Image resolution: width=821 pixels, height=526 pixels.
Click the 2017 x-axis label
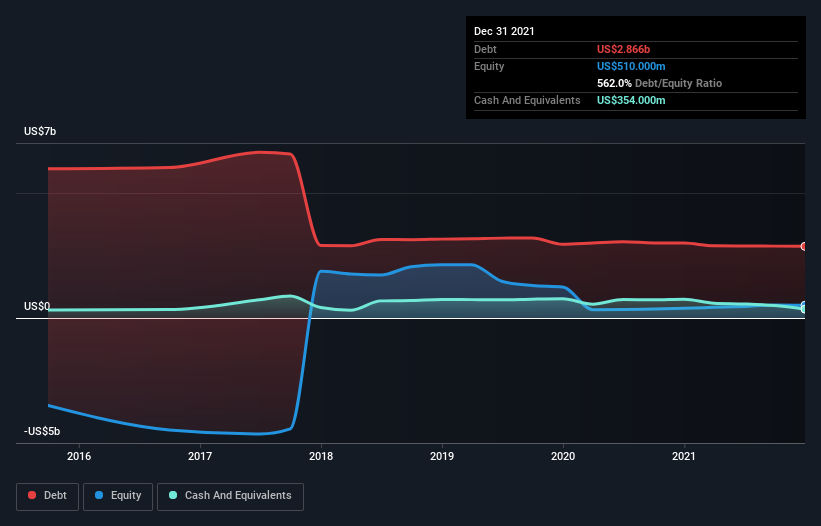point(200,456)
